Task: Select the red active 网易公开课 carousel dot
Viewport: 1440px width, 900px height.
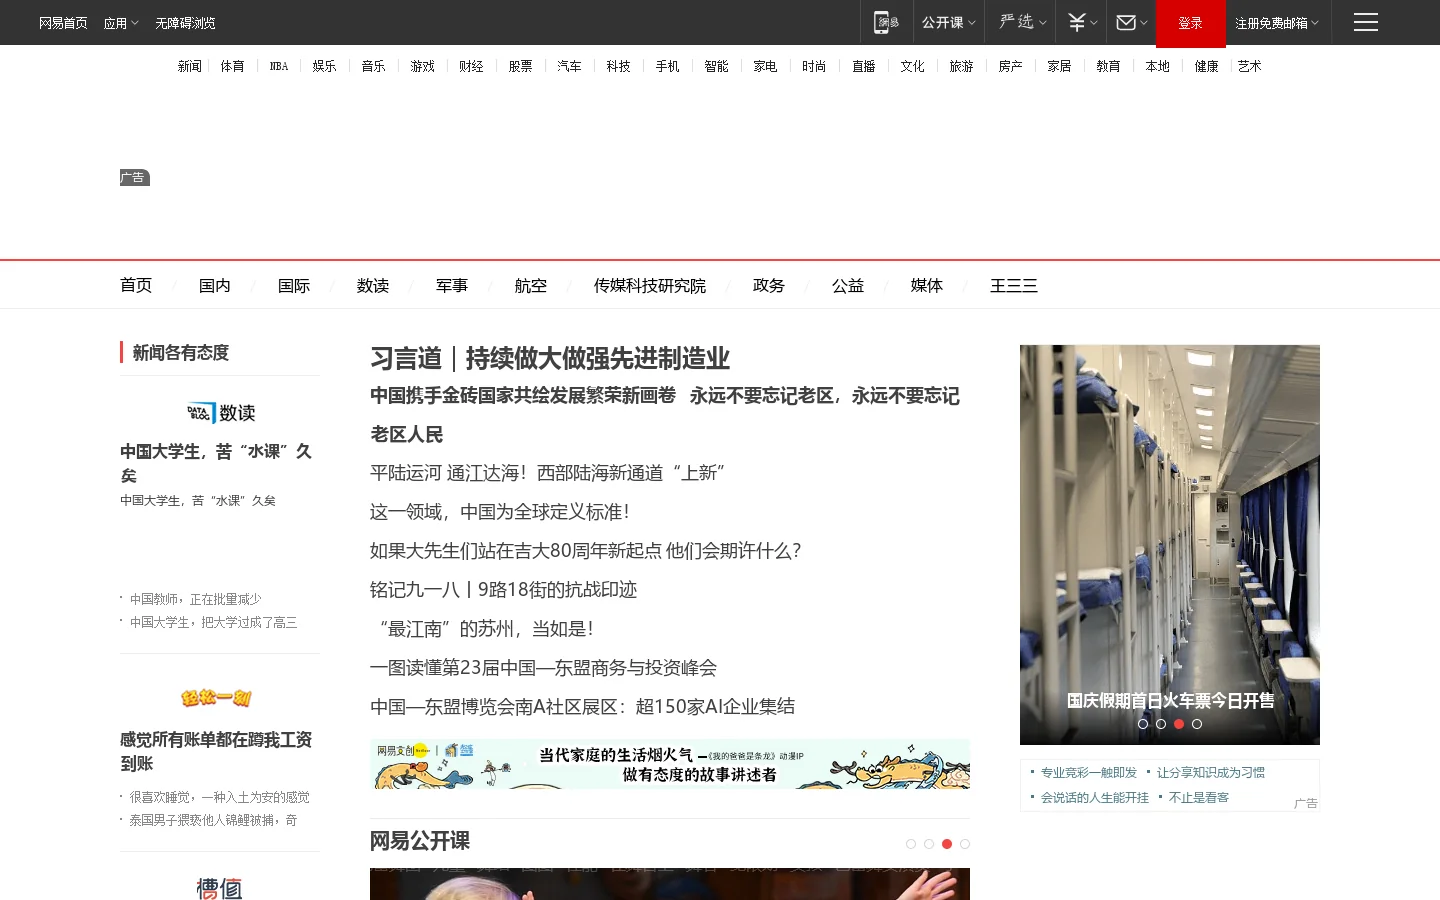Action: [x=947, y=844]
